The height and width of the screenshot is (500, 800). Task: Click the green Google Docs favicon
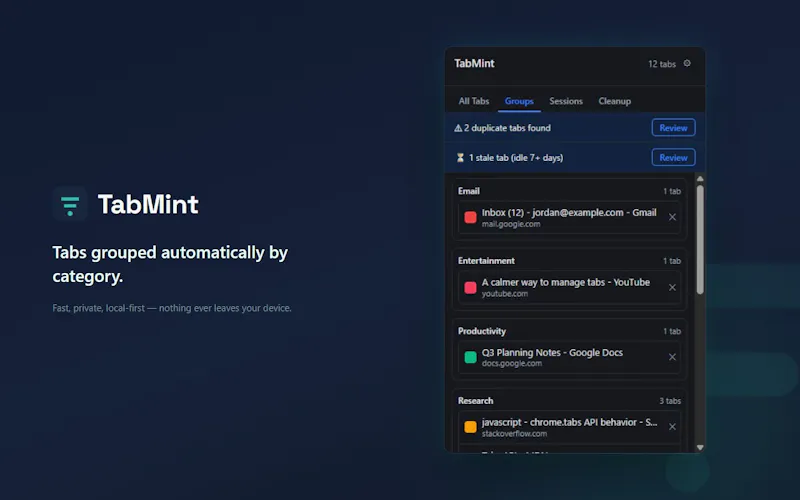[470, 357]
